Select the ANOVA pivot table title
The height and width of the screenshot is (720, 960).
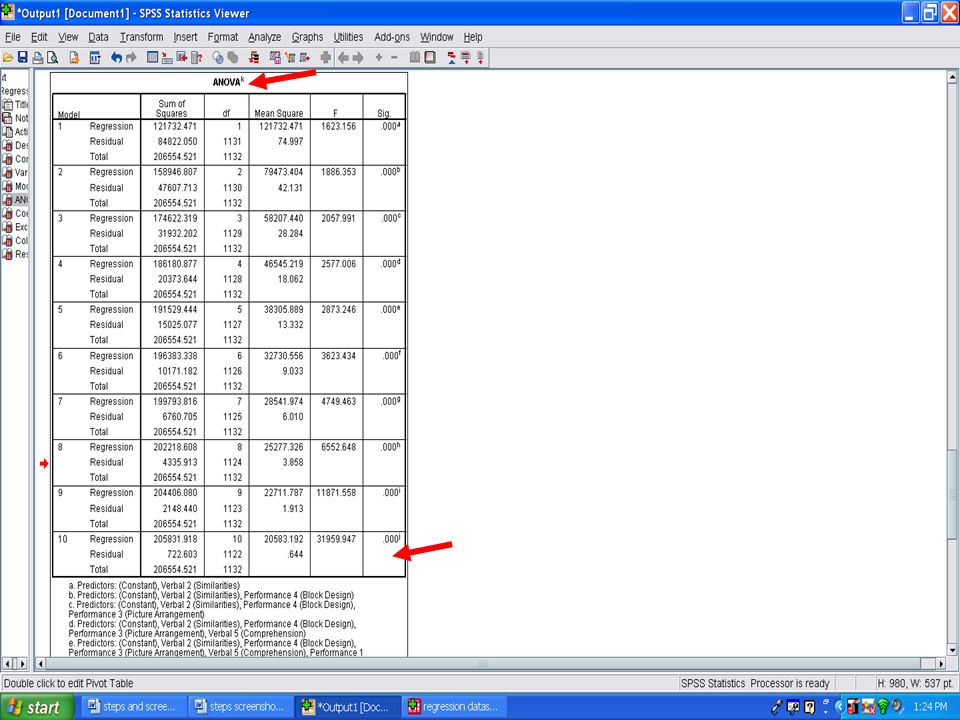tap(227, 81)
